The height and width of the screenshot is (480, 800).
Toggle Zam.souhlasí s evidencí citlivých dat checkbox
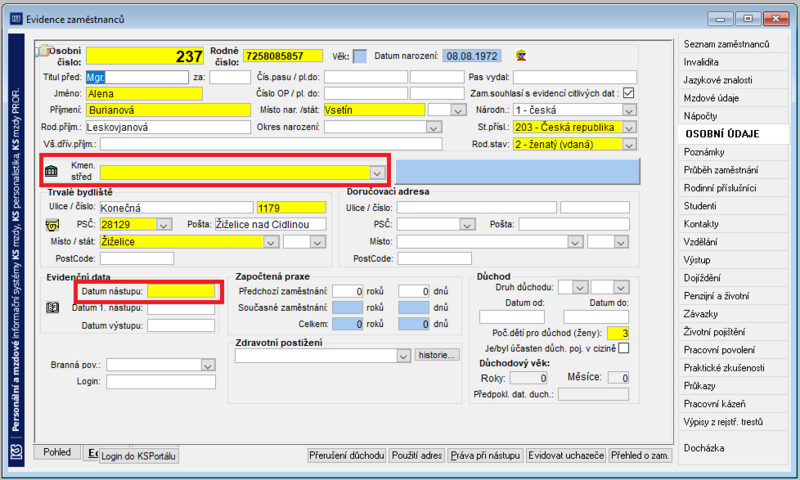(x=629, y=93)
